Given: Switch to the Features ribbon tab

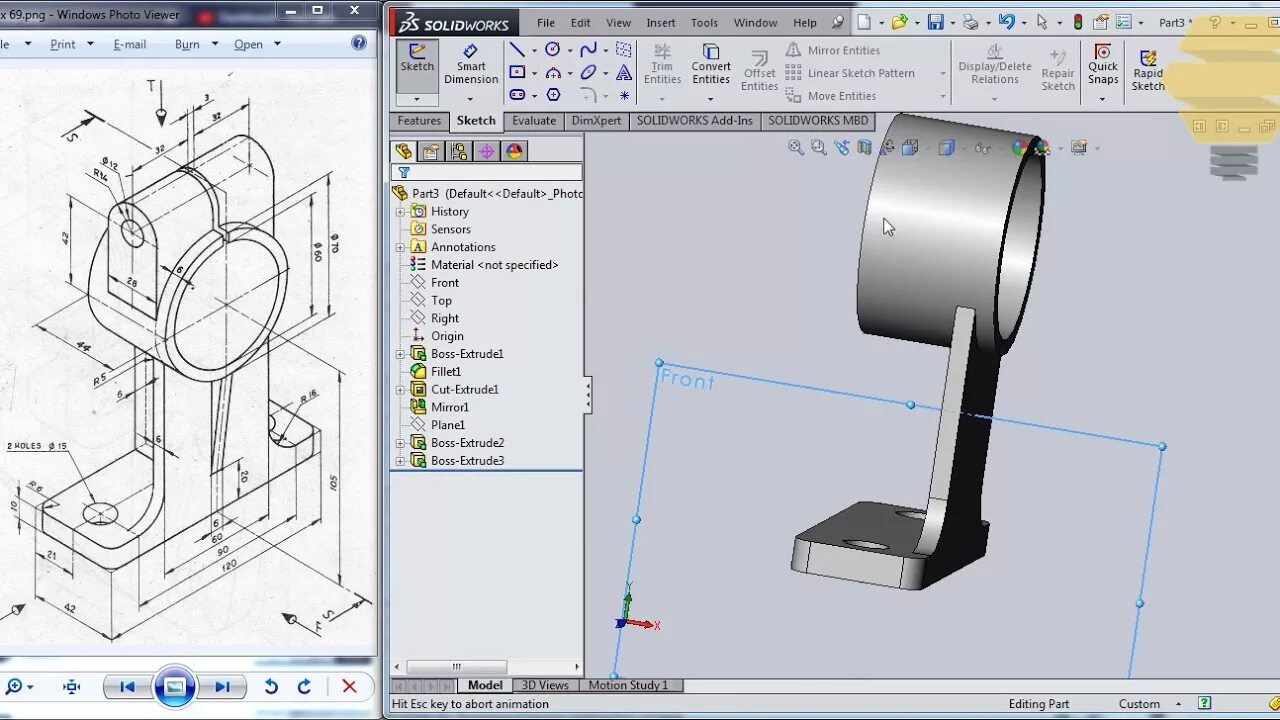Looking at the screenshot, I should point(418,121).
